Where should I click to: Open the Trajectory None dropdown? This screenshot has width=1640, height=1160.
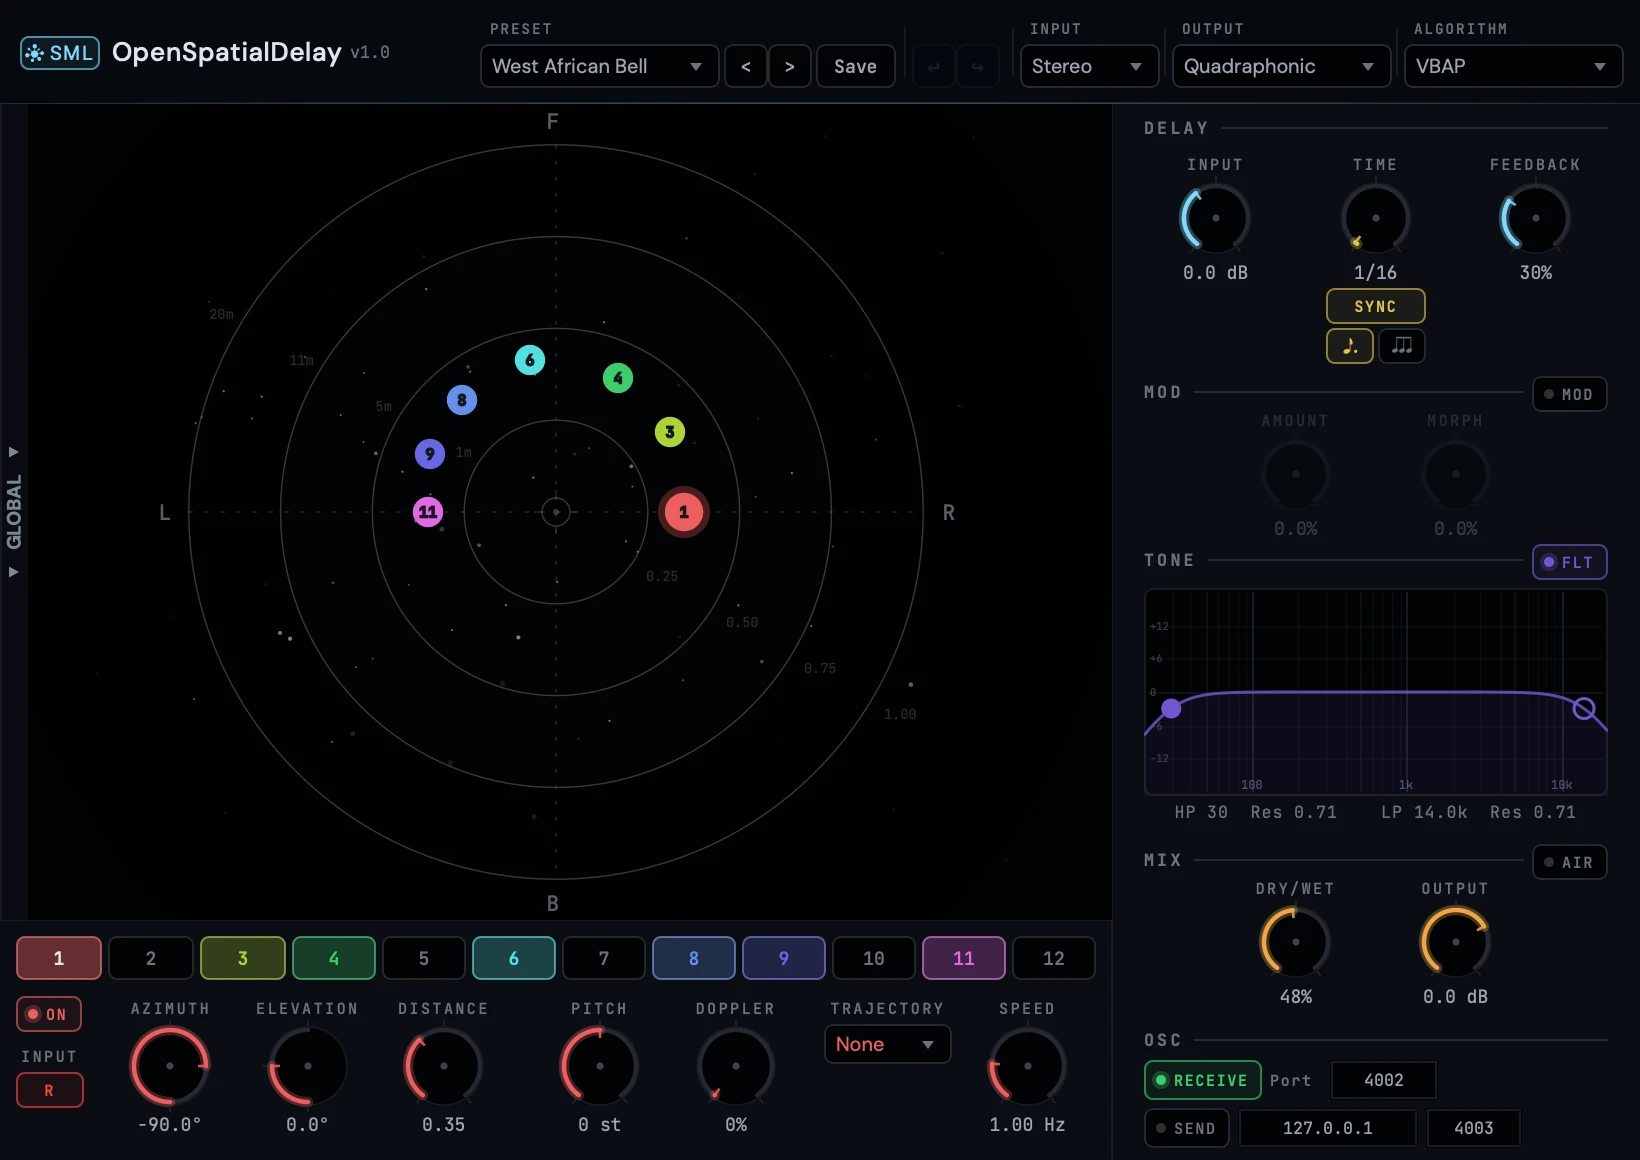coord(887,1044)
